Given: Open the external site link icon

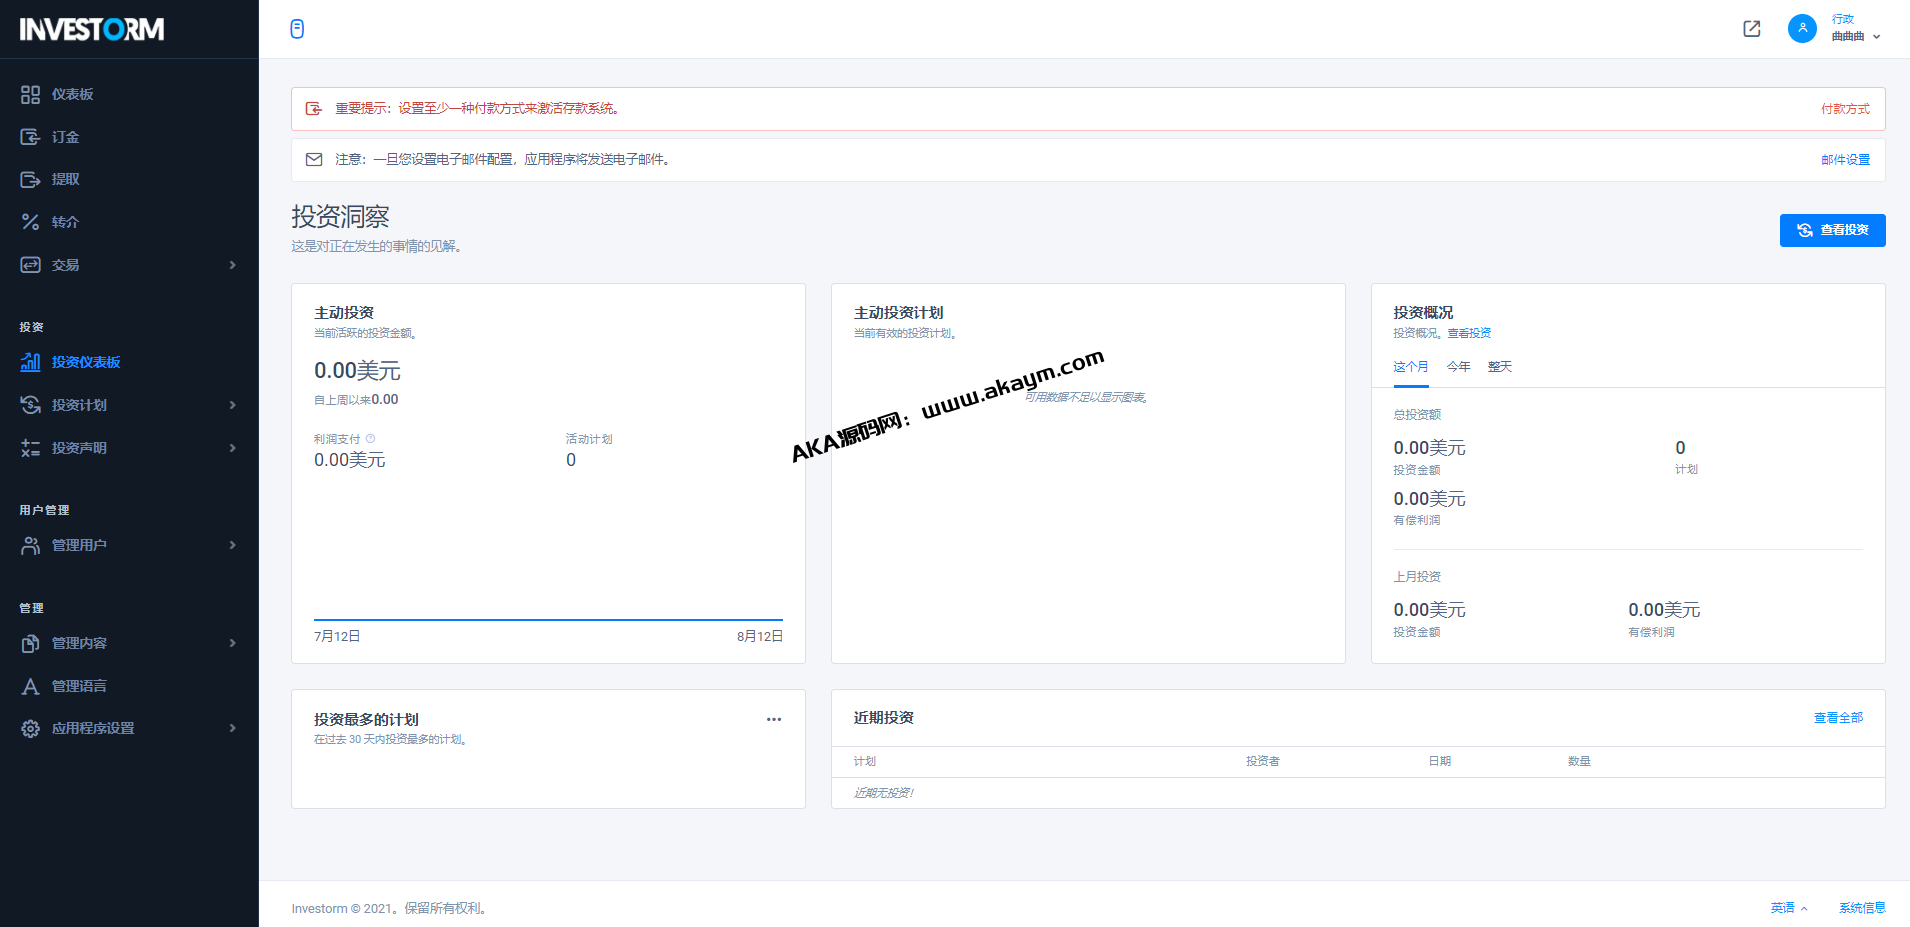Looking at the screenshot, I should coord(1751,29).
